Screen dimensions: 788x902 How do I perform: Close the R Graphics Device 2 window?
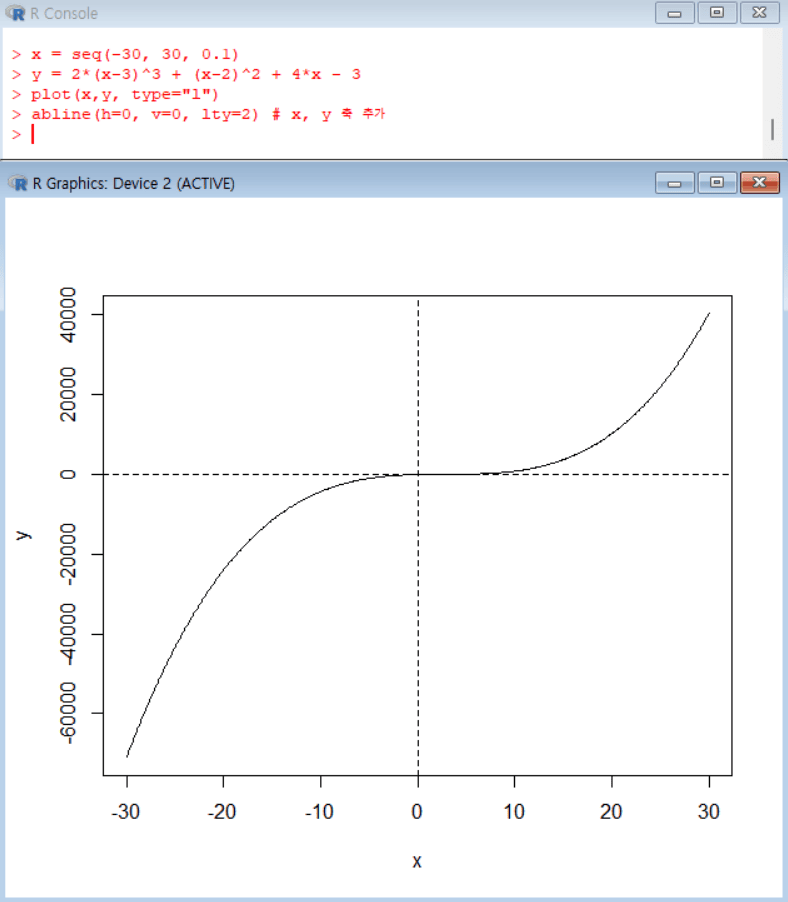[x=759, y=183]
